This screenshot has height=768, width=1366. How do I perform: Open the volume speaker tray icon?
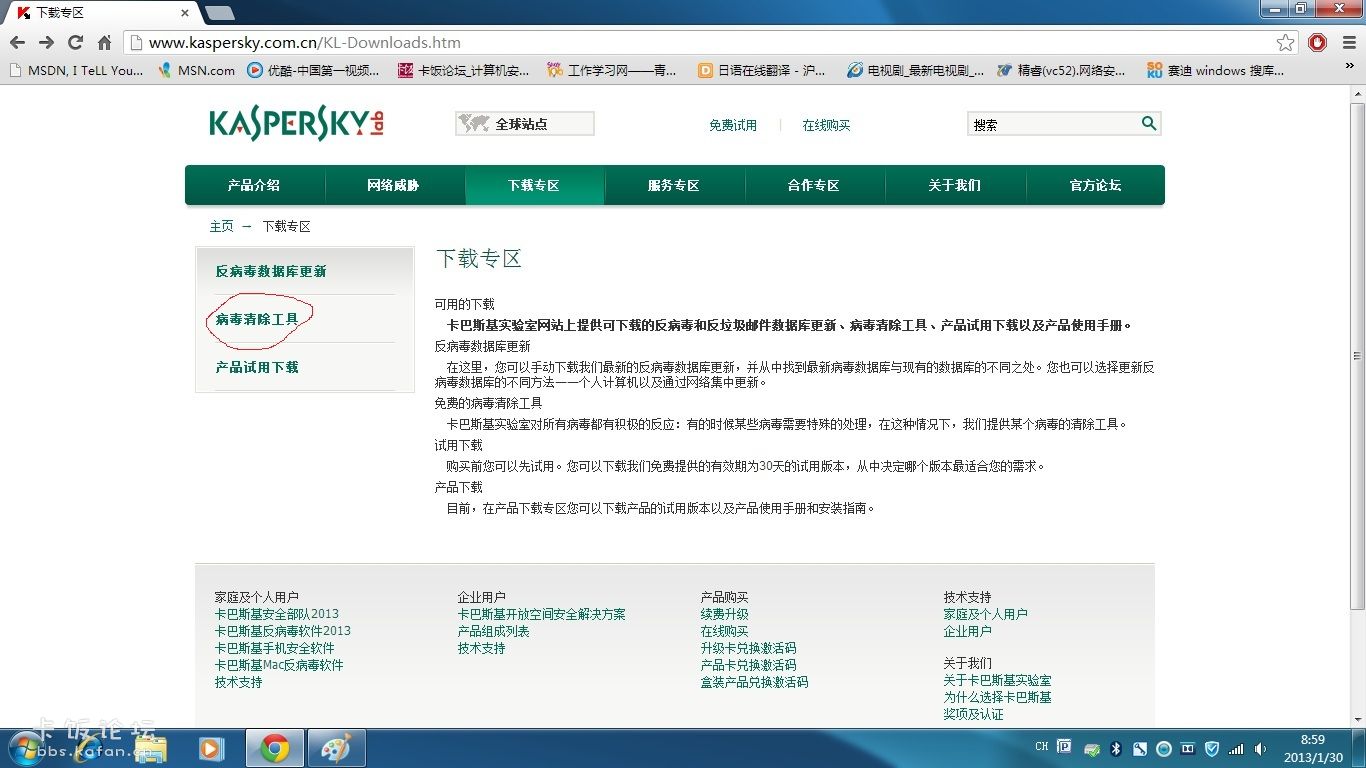click(1261, 748)
